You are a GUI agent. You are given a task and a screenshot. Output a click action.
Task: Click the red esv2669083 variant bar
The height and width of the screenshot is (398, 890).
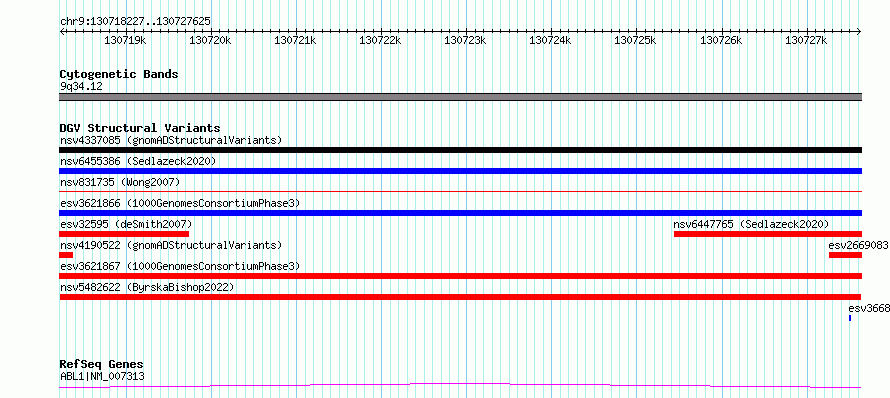click(845, 255)
